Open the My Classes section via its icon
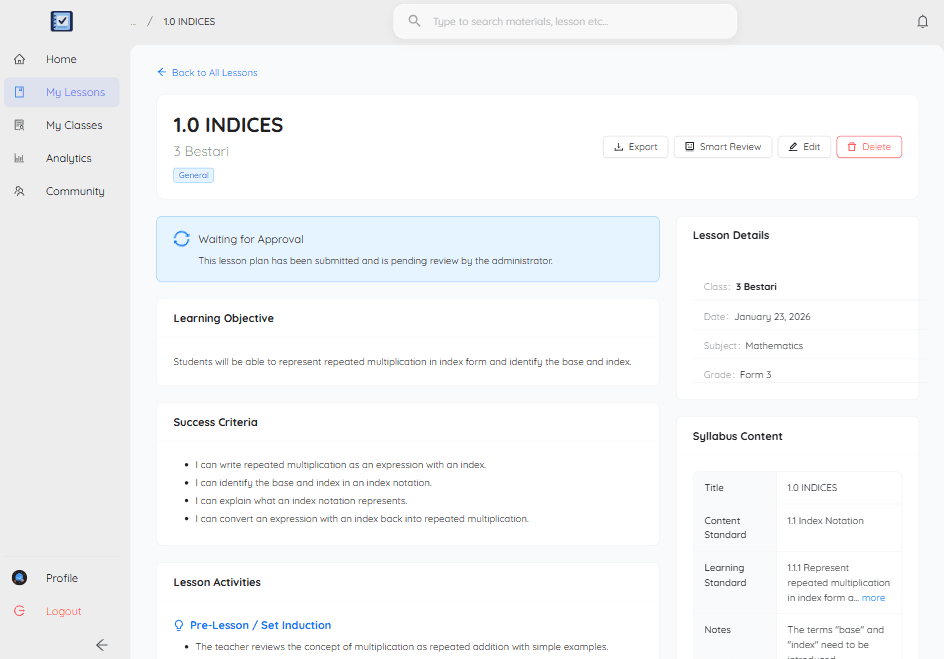 click(x=18, y=125)
